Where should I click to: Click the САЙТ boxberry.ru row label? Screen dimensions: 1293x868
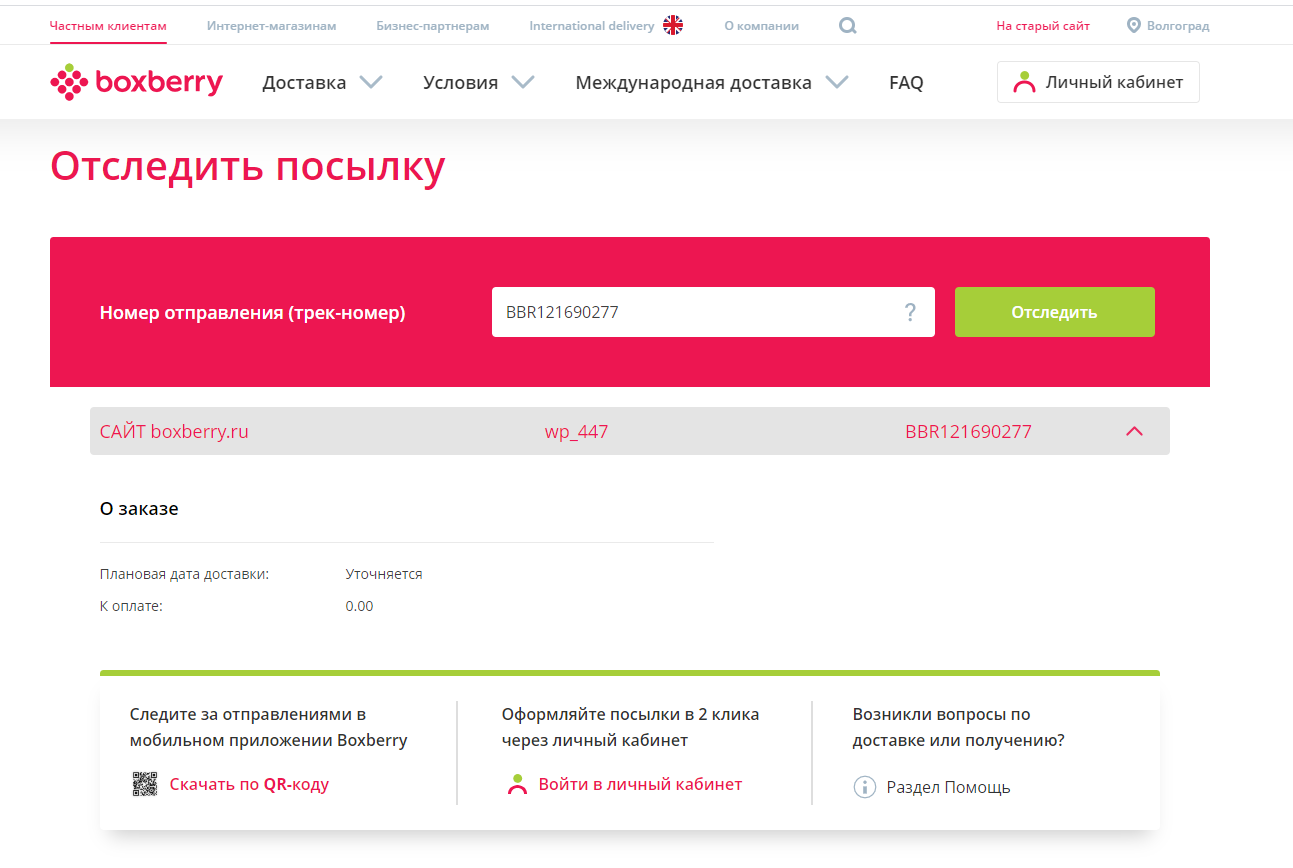[x=174, y=431]
